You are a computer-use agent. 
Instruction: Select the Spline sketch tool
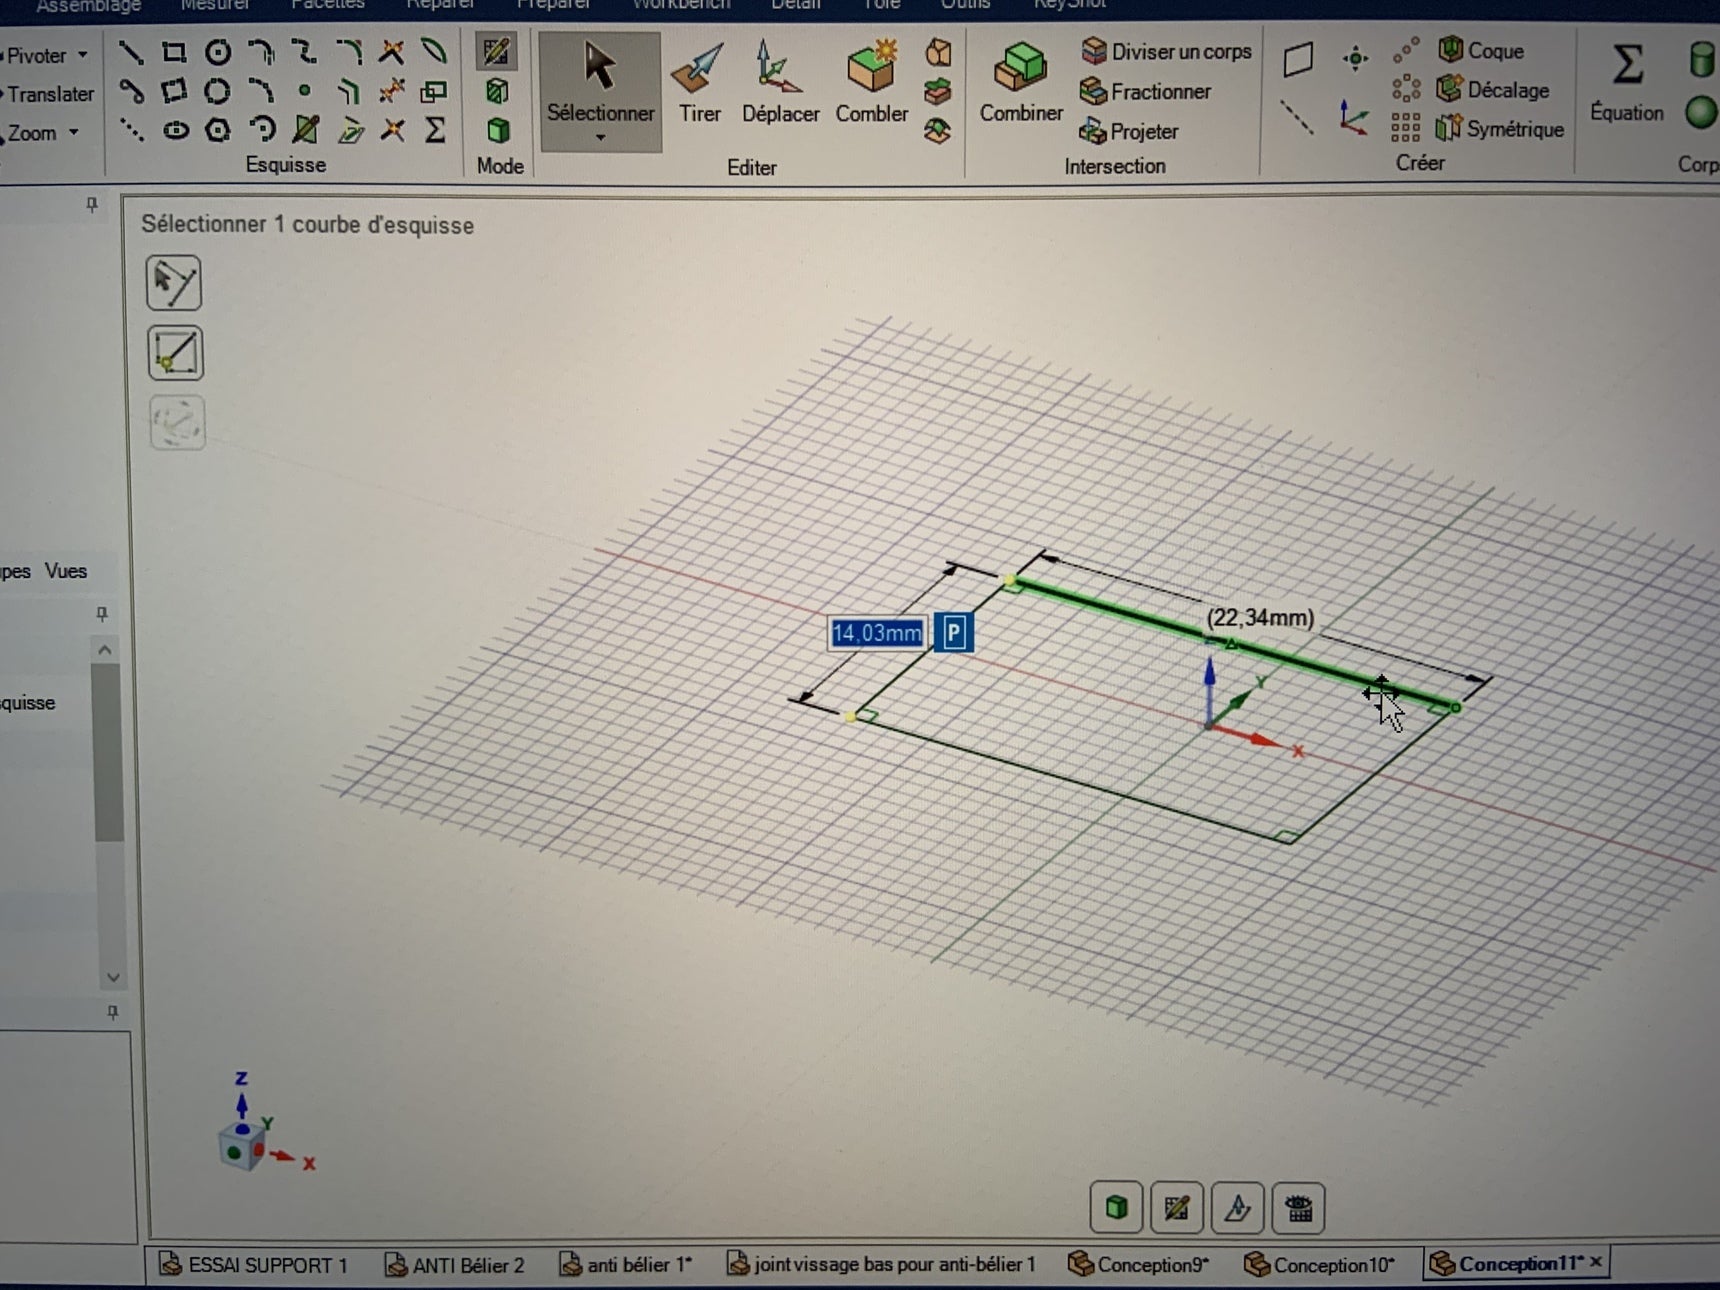tap(304, 52)
